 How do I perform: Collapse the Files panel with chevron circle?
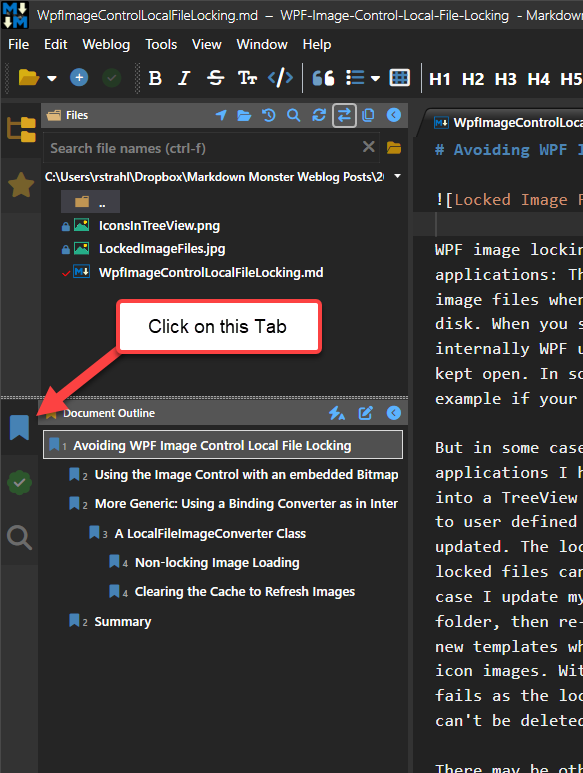click(394, 115)
